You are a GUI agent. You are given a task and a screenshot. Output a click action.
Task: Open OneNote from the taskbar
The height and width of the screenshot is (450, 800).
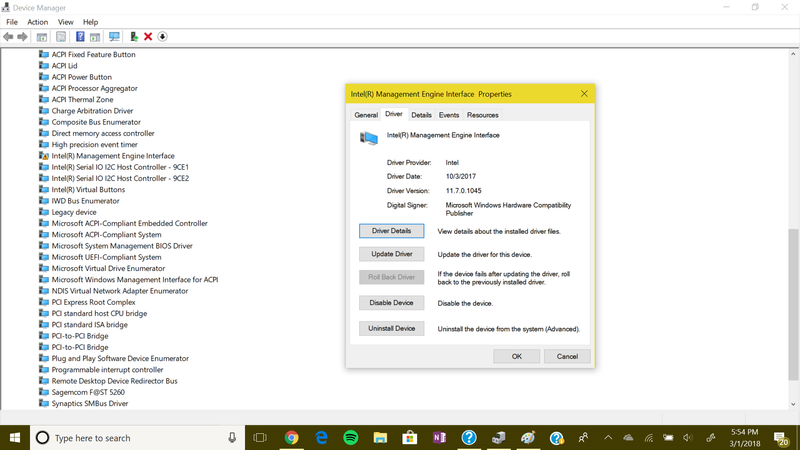coord(439,438)
